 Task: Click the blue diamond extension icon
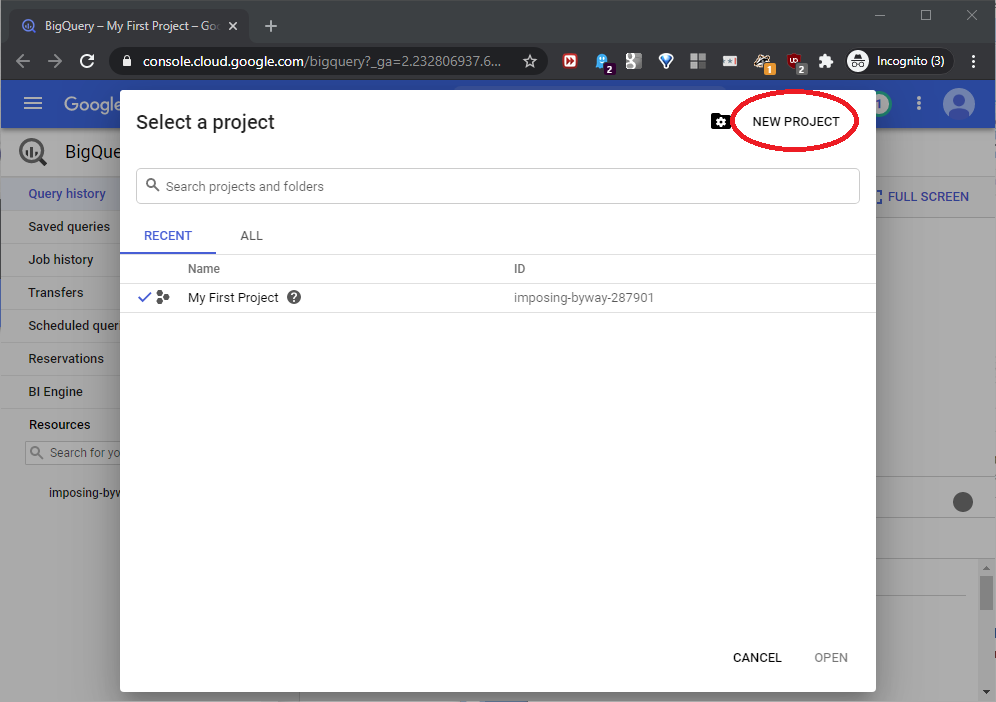(666, 61)
